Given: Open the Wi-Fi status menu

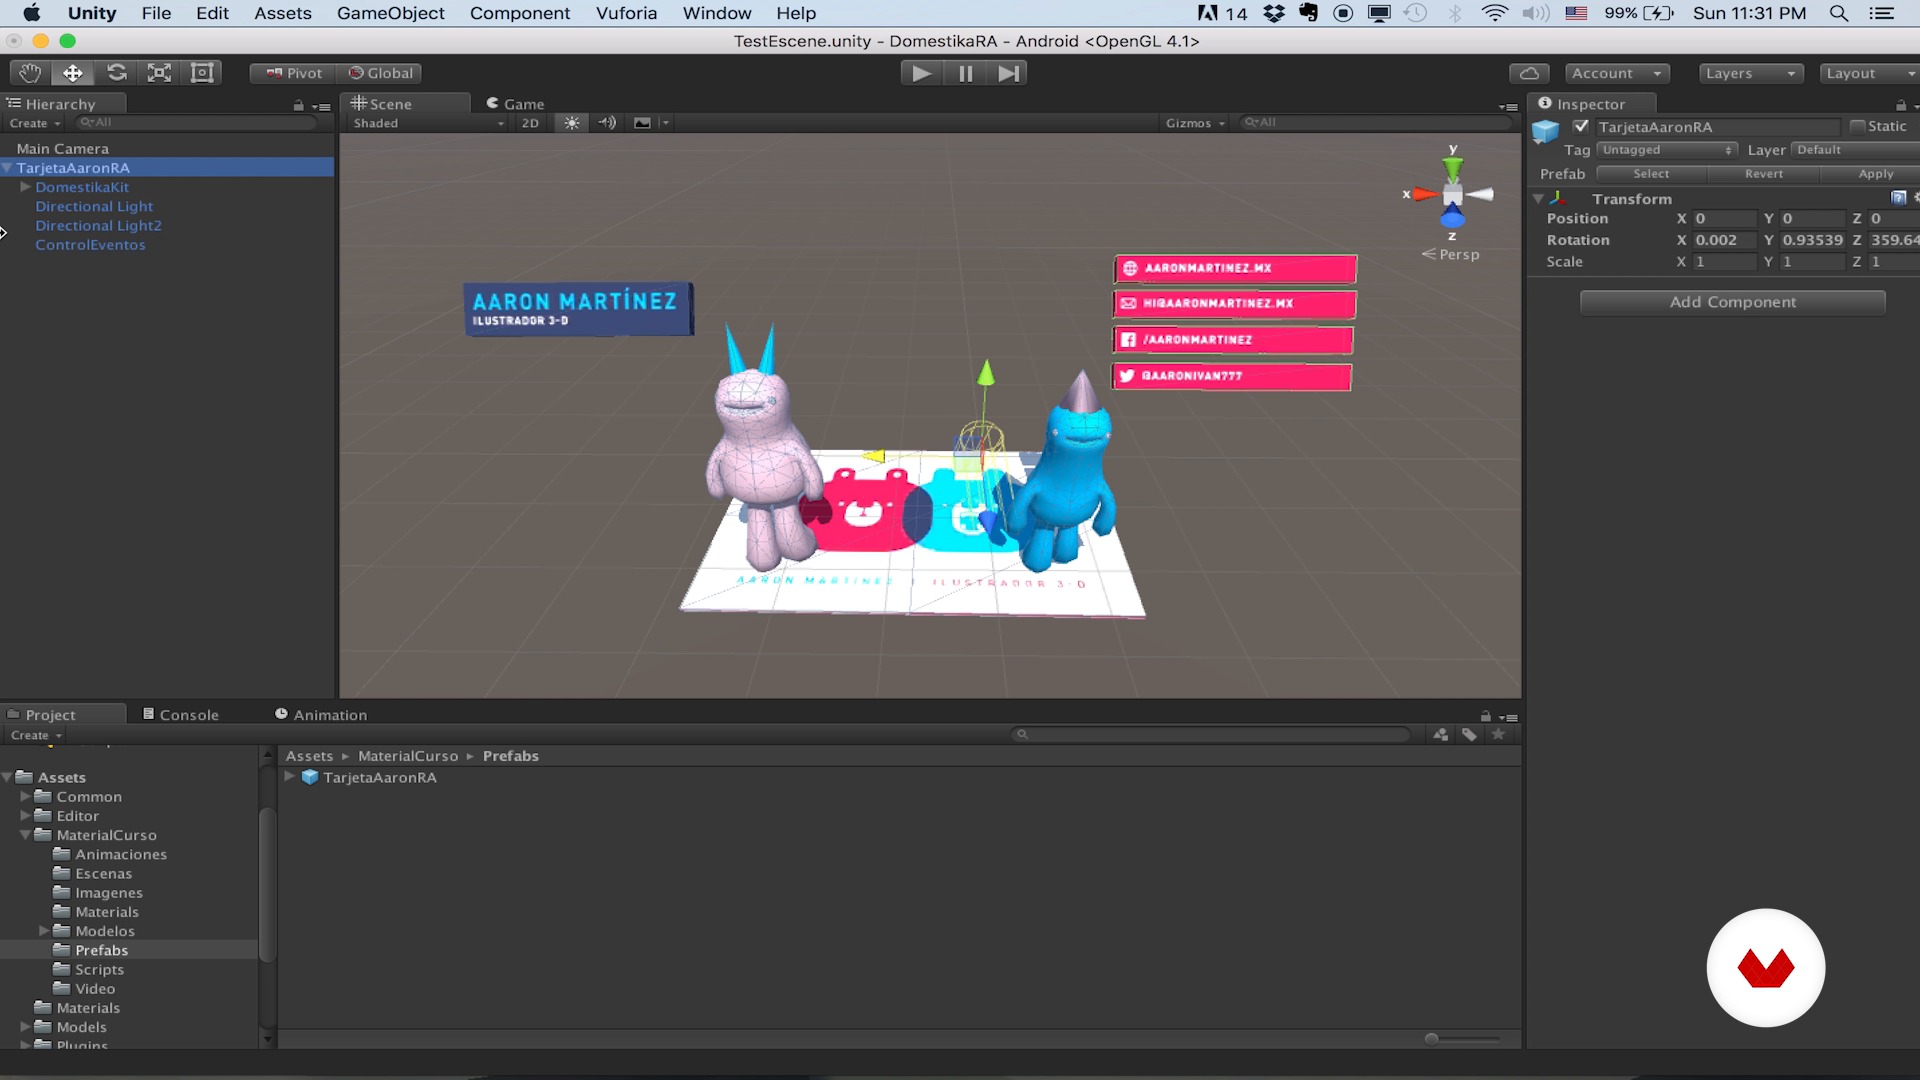Looking at the screenshot, I should pos(1494,13).
